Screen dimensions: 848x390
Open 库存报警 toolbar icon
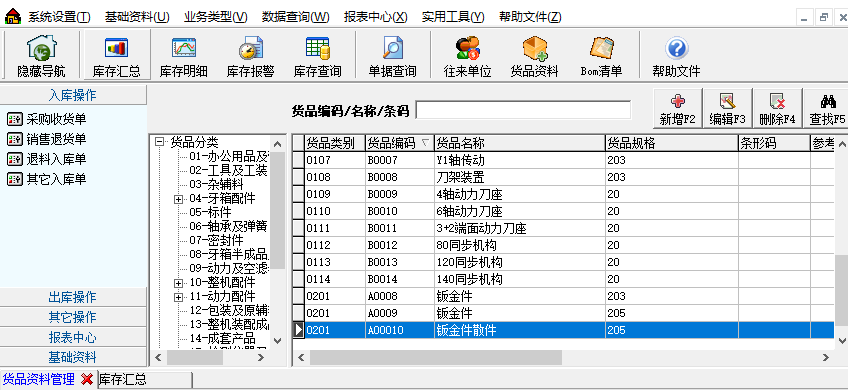coord(250,56)
